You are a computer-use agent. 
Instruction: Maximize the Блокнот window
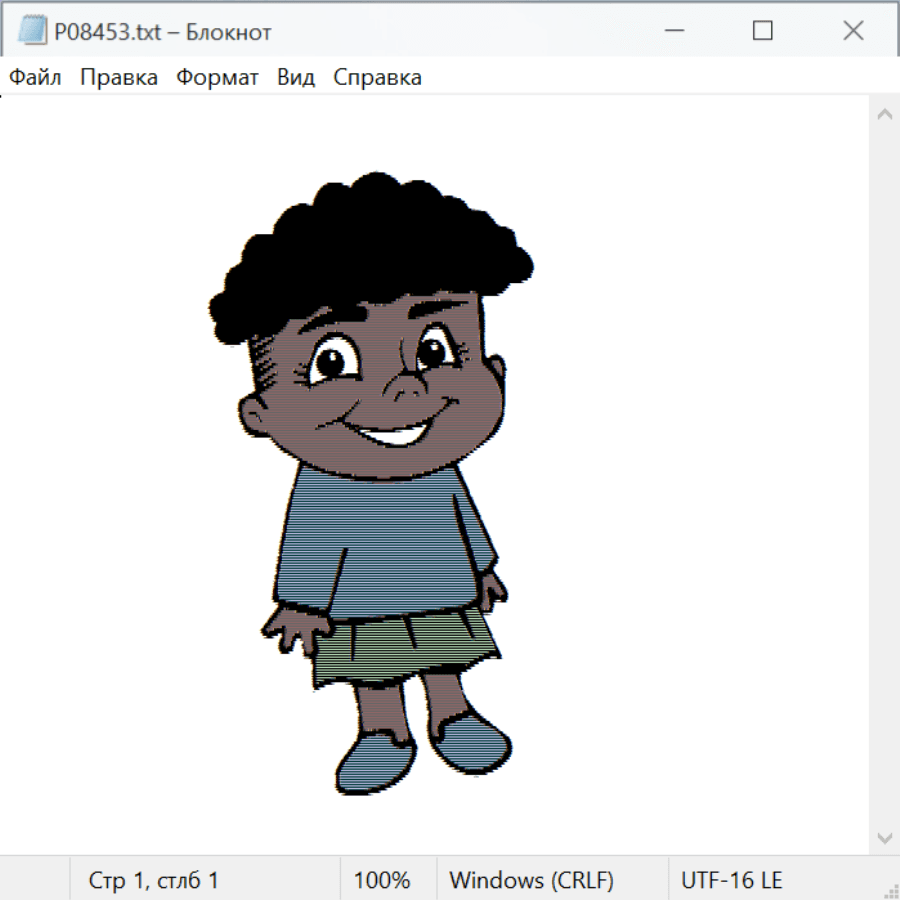pos(763,31)
